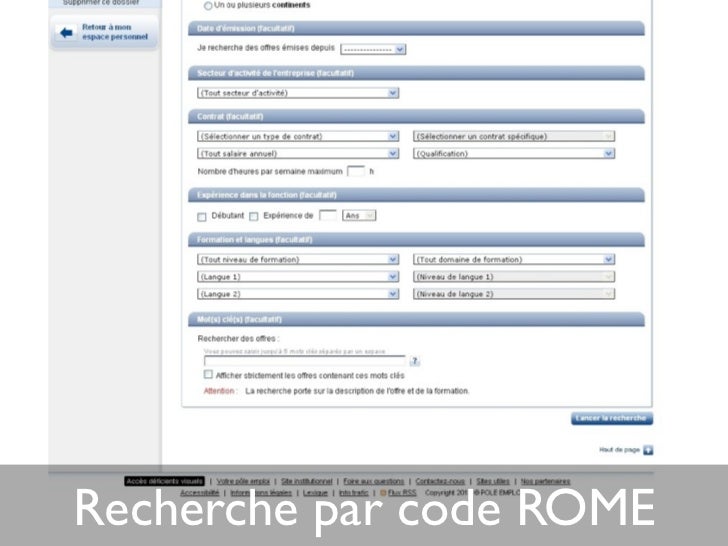Click the 'Contrat (facultatif)' section header
Image resolution: width=728 pixels, height=546 pixels.
pos(416,117)
